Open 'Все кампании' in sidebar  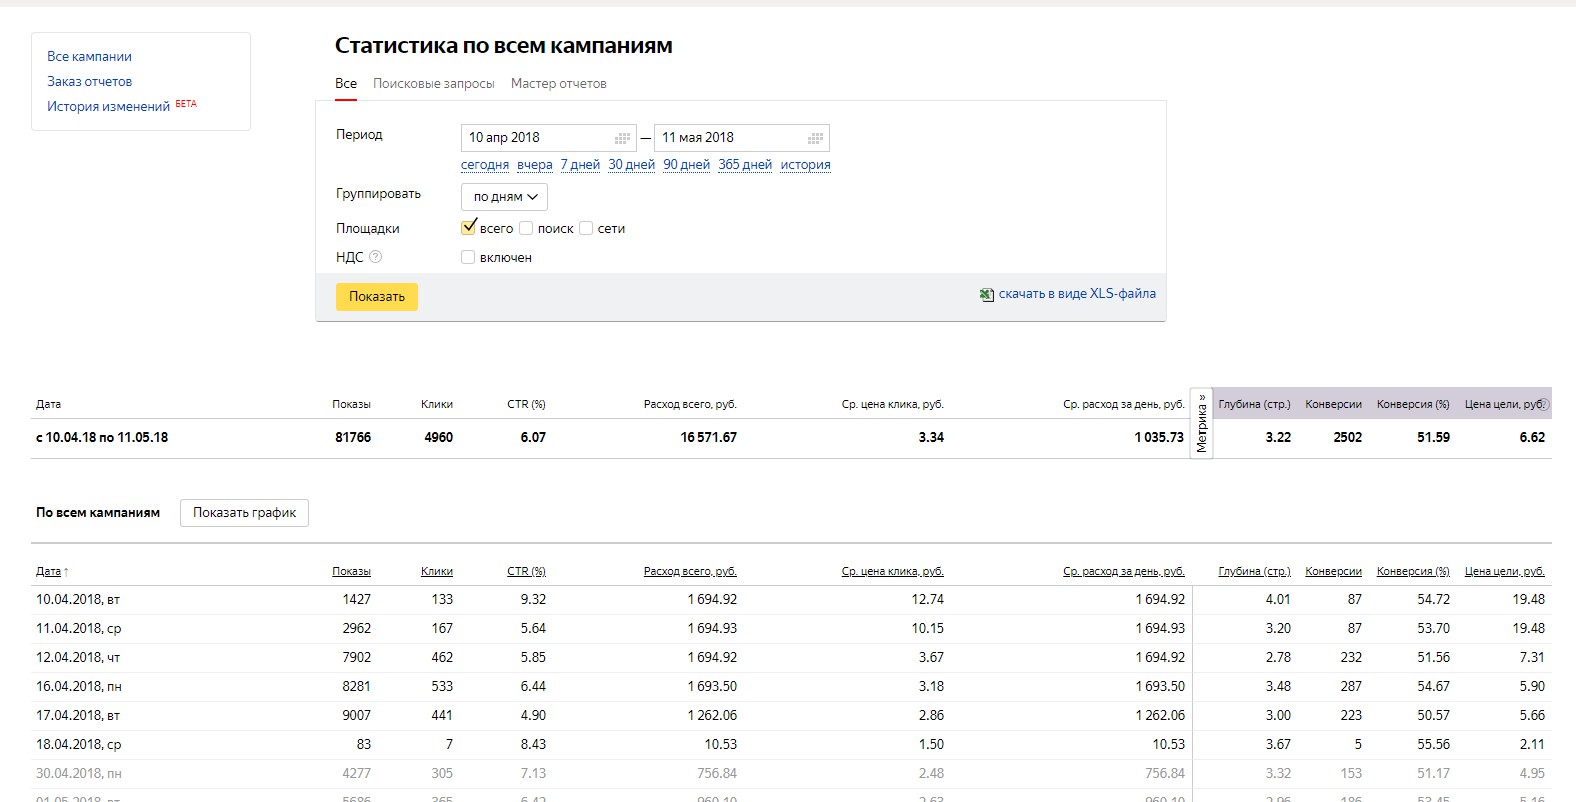pyautogui.click(x=89, y=56)
